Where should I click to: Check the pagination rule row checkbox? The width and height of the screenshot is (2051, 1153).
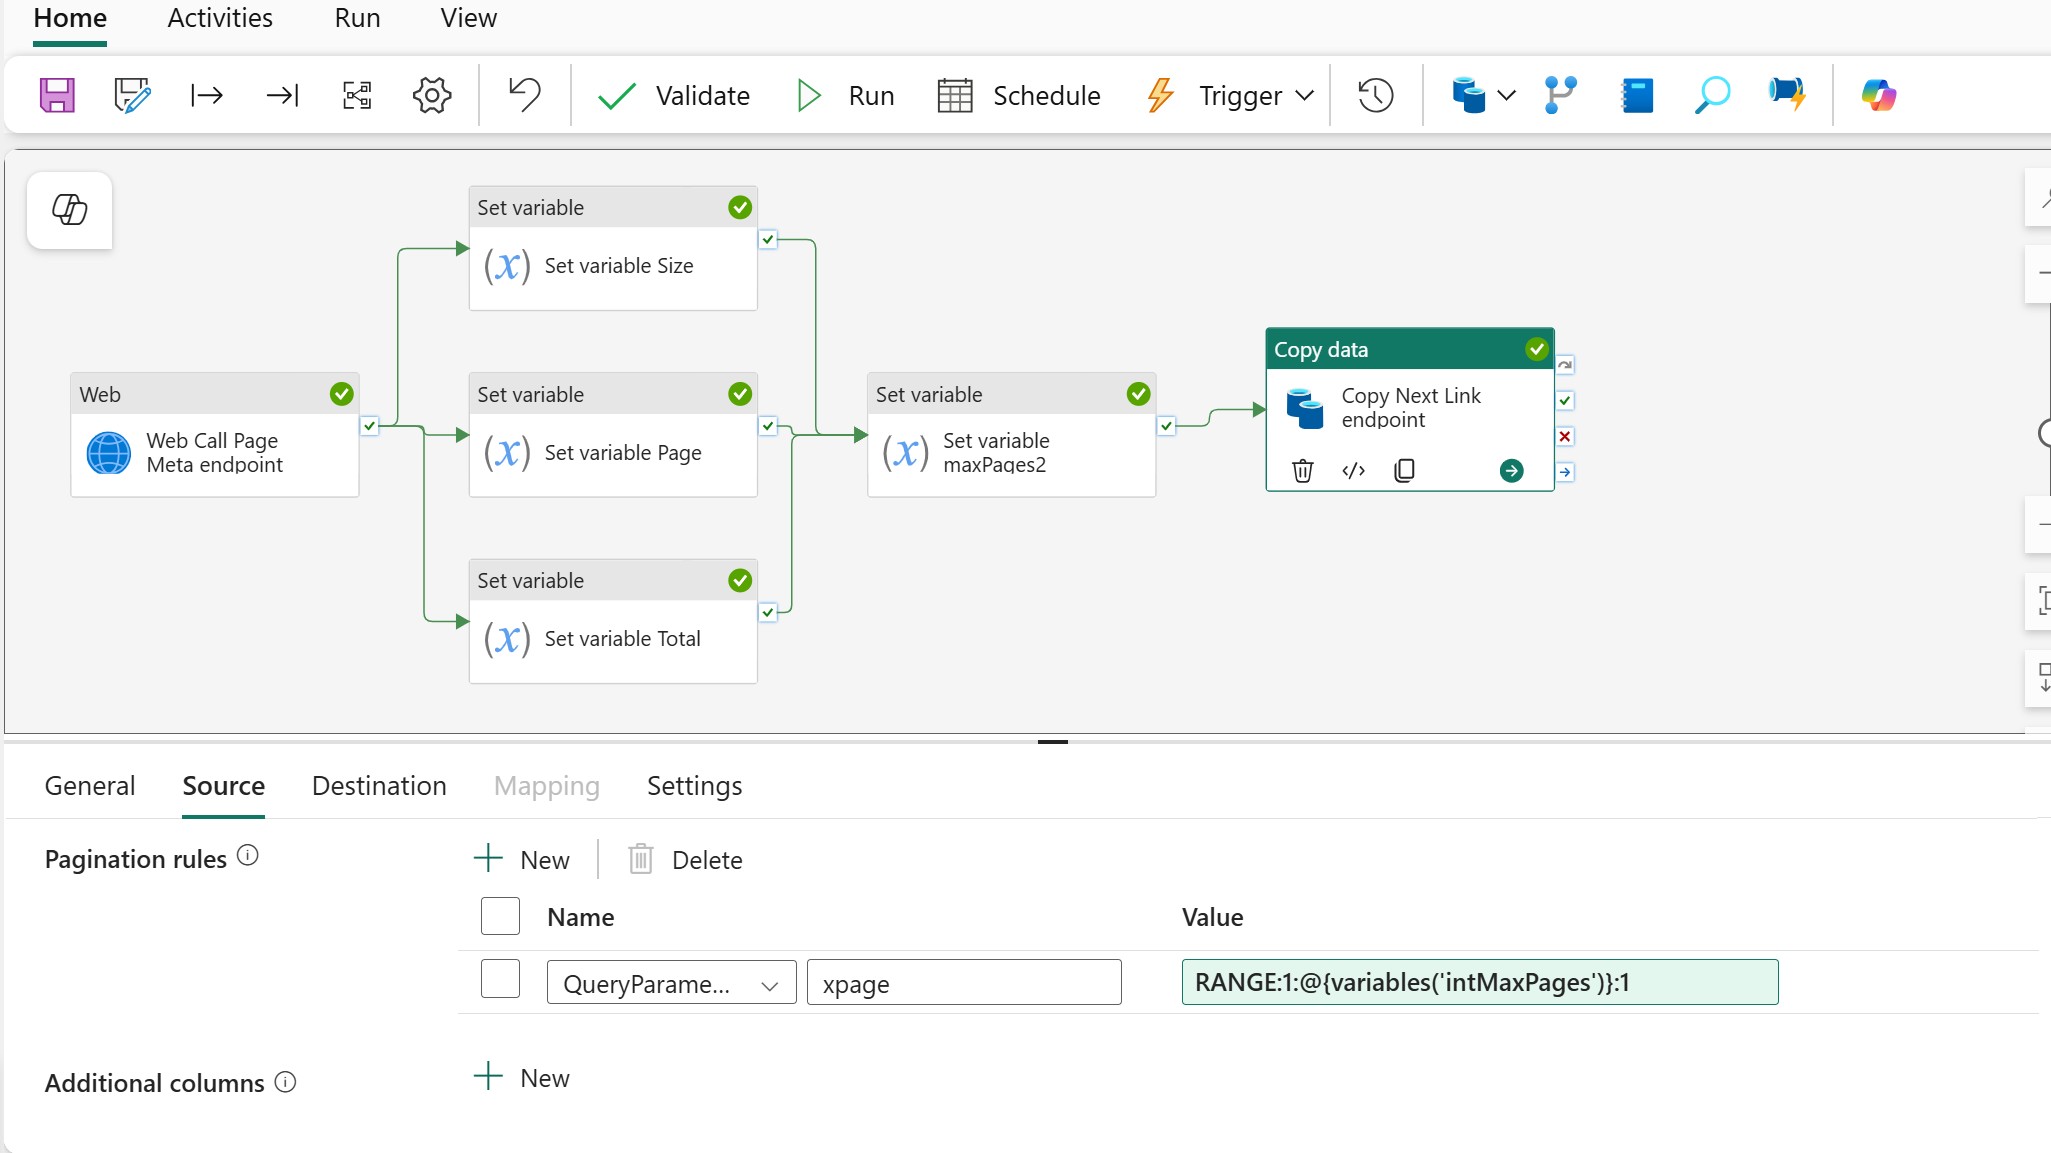pos(500,978)
